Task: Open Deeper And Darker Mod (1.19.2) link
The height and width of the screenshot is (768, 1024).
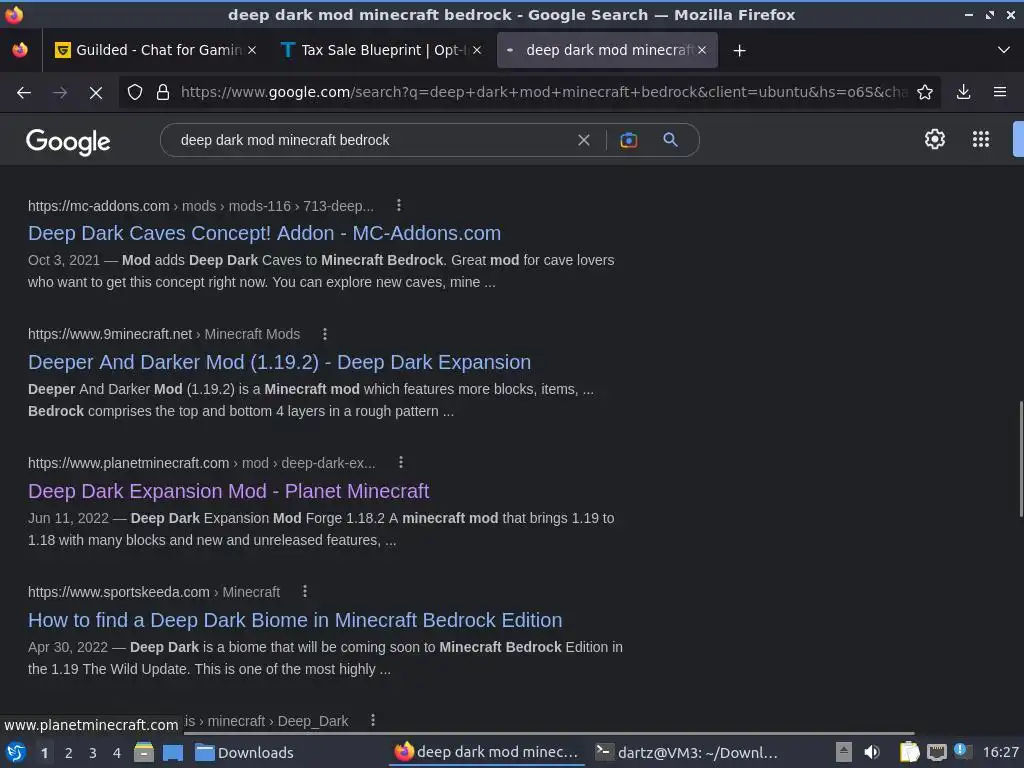Action: (280, 362)
